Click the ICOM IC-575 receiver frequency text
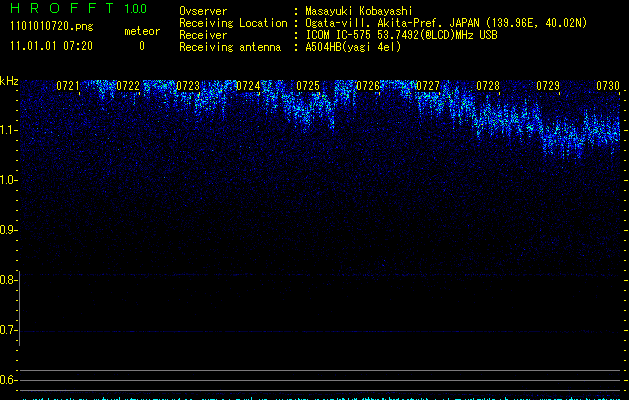The image size is (629, 400). 402,35
